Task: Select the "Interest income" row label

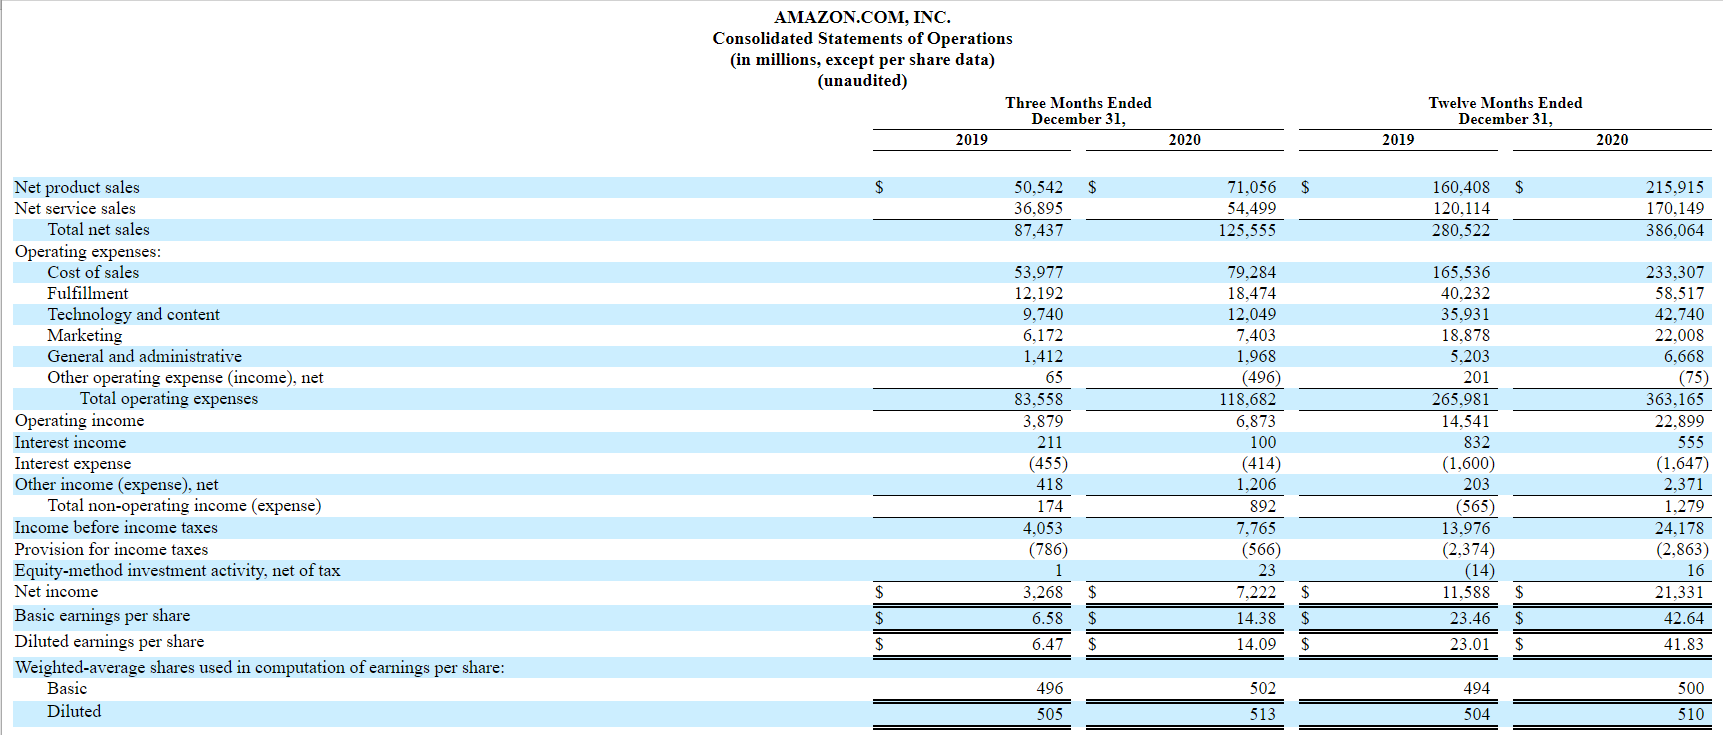Action: [70, 442]
